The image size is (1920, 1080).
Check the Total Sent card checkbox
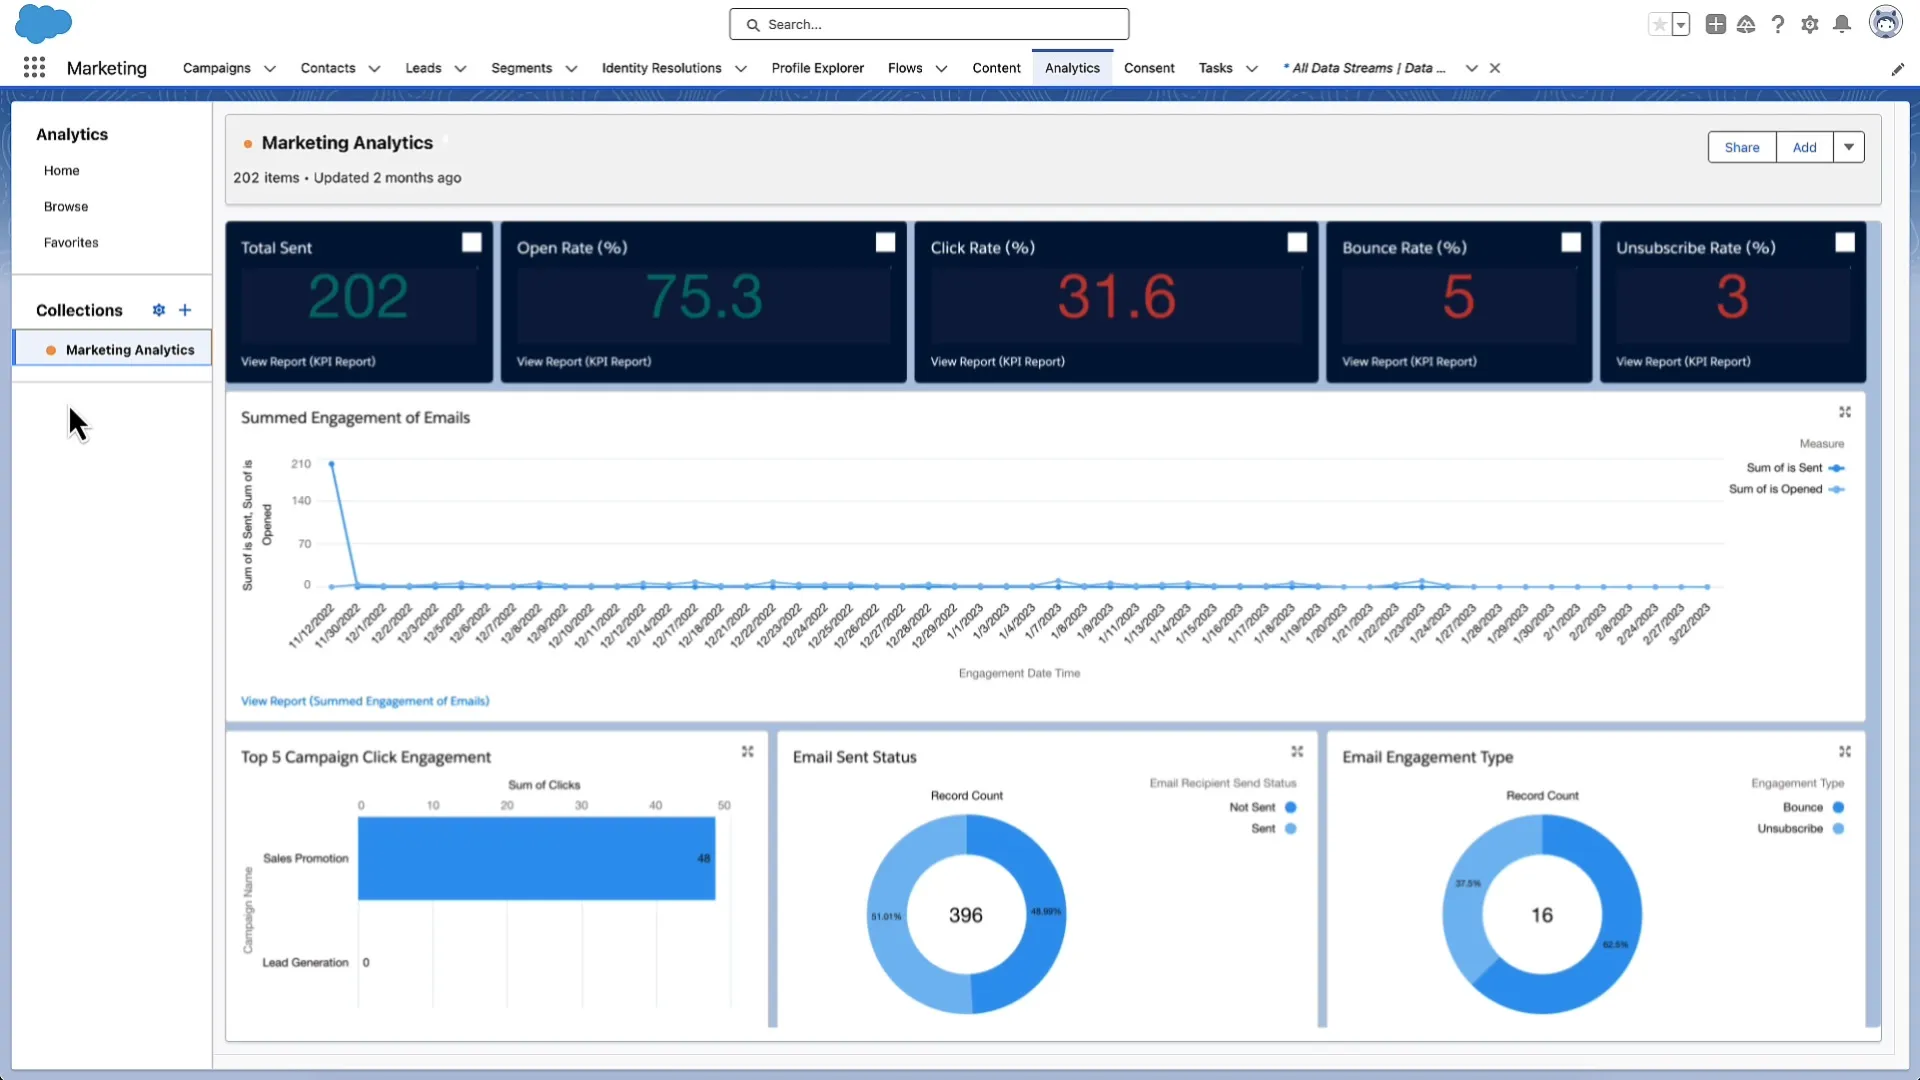[x=470, y=241]
